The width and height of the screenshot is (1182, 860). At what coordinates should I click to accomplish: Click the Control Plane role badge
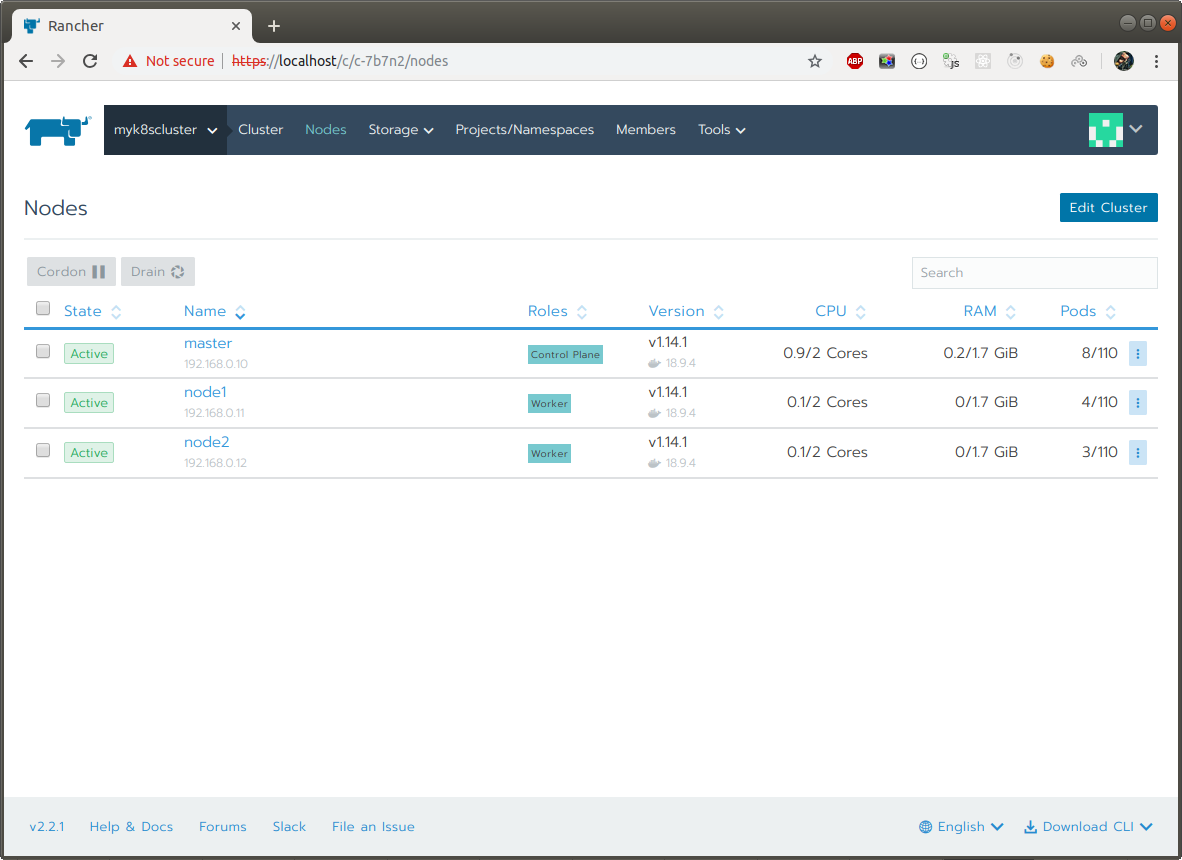tap(565, 354)
